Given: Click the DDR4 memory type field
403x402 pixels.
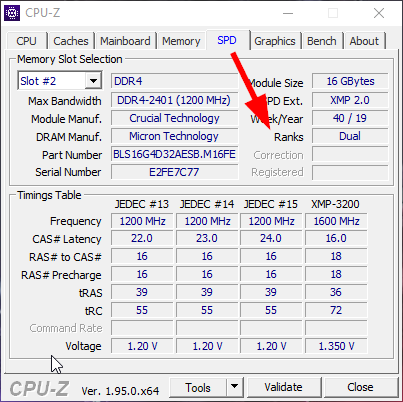Looking at the screenshot, I should pos(174,81).
